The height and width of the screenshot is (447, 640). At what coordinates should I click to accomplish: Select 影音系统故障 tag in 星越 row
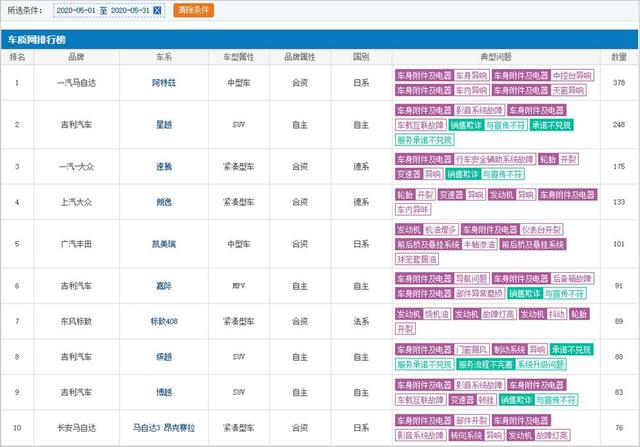tap(479, 110)
